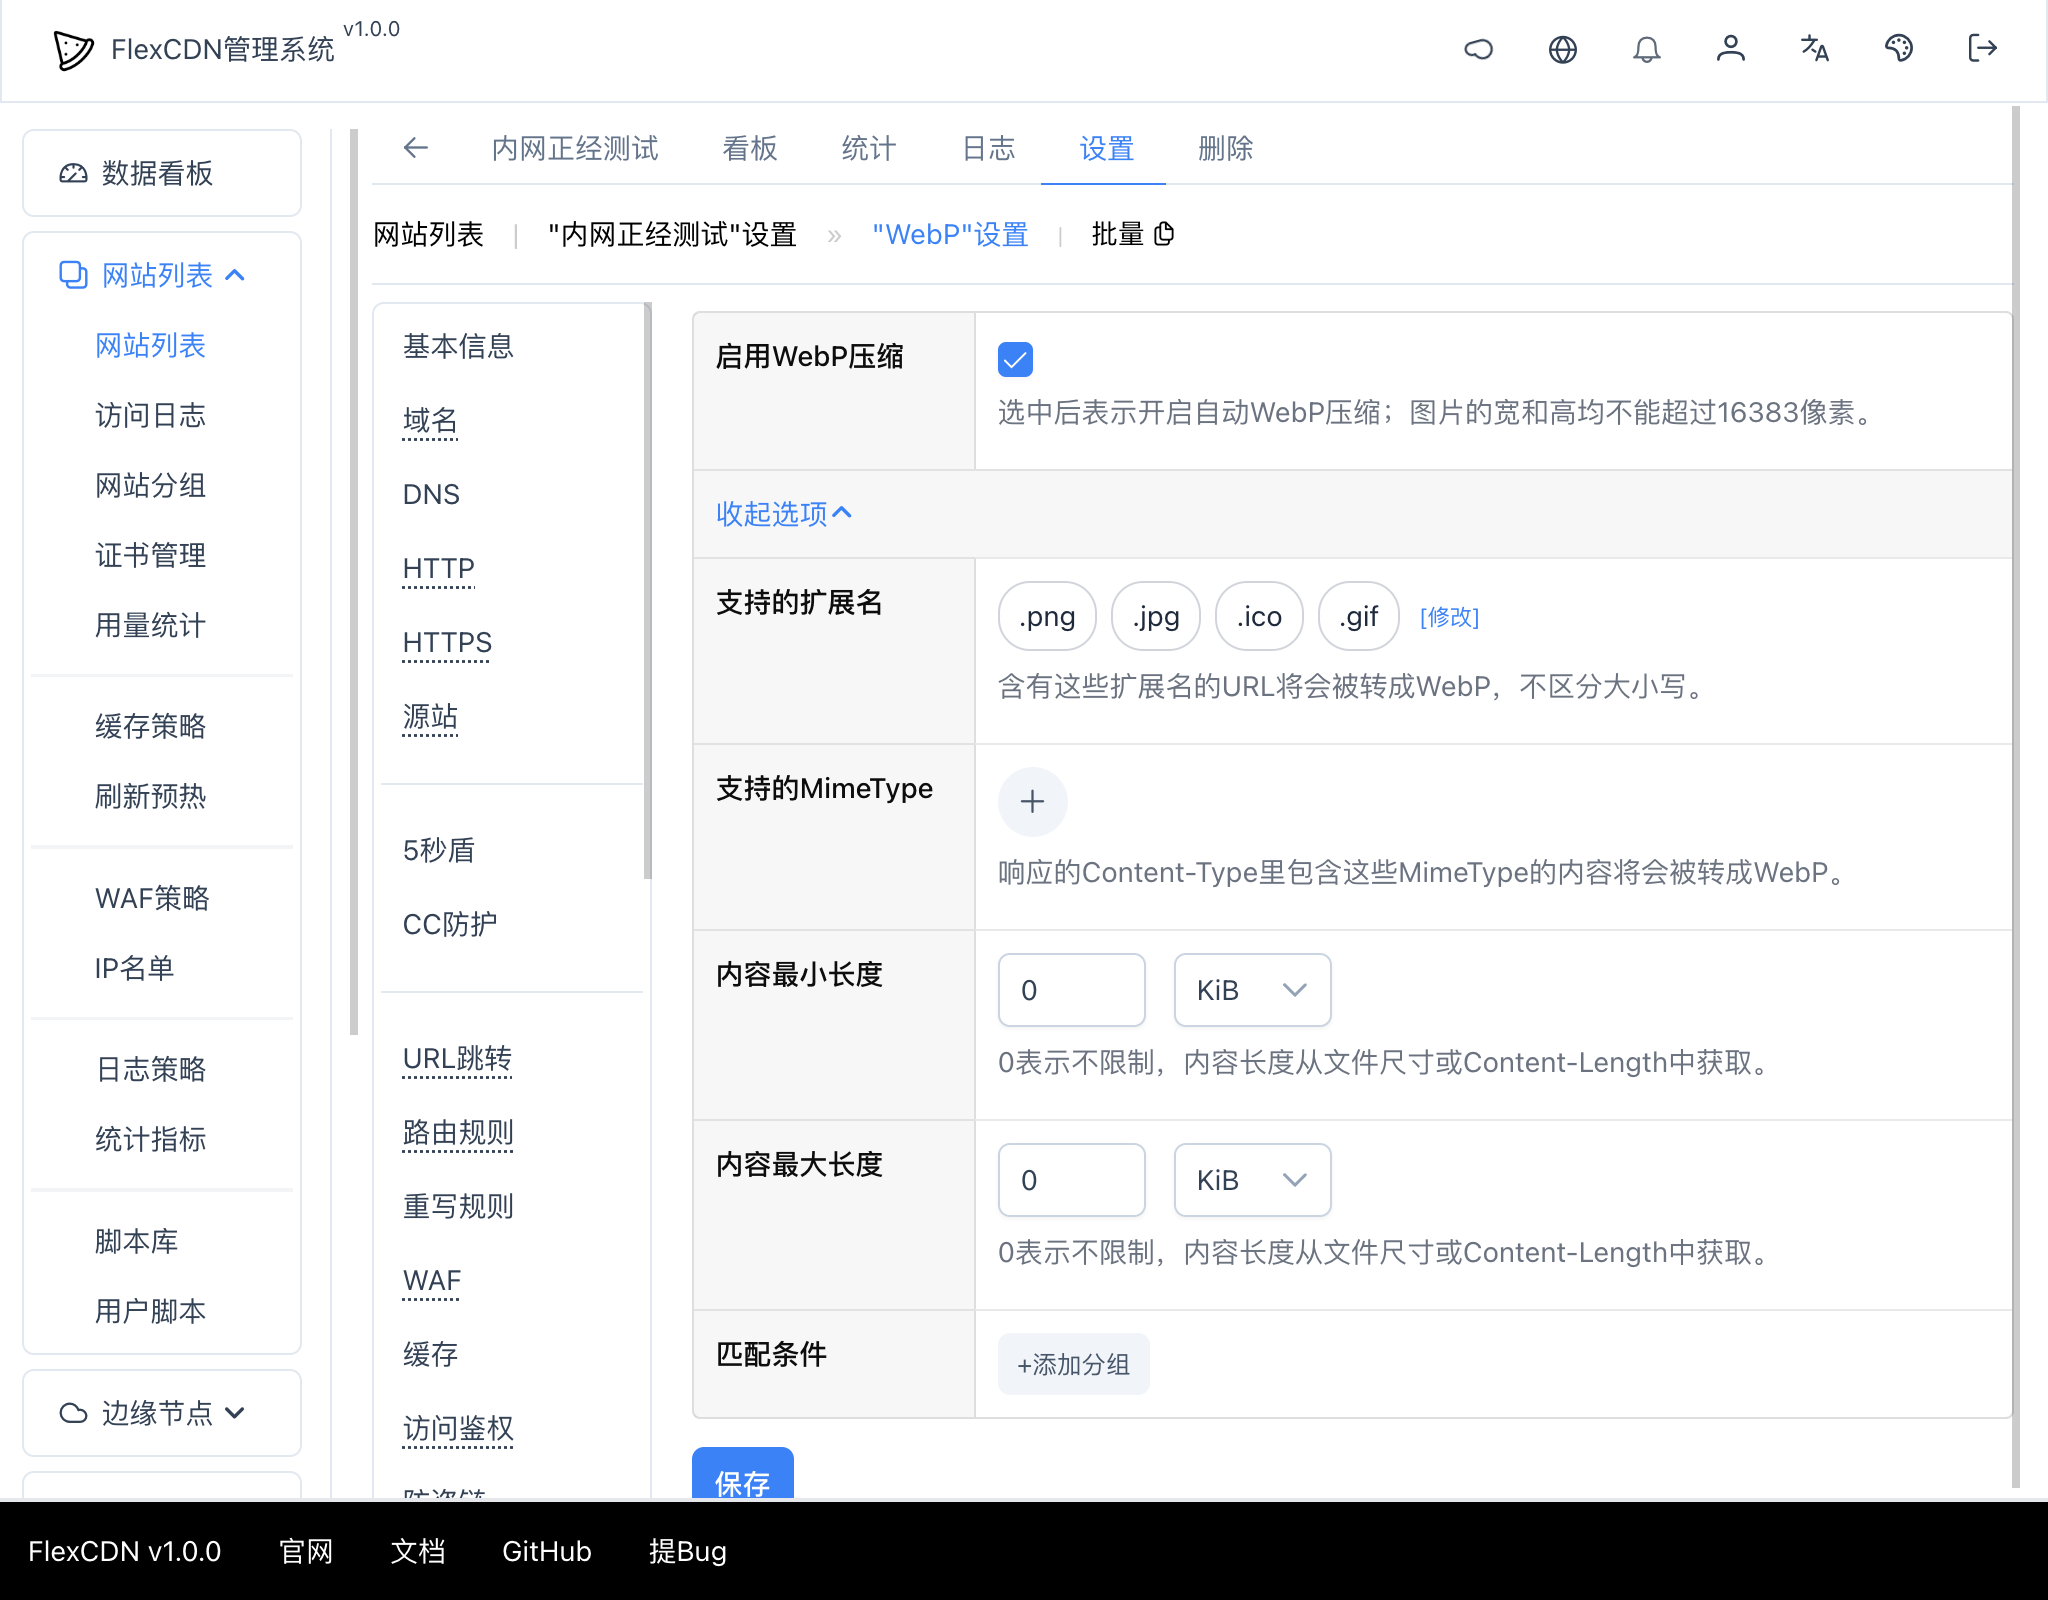This screenshot has width=2048, height=1600.
Task: Open 刷新预热 in the sidebar
Action: (x=150, y=796)
